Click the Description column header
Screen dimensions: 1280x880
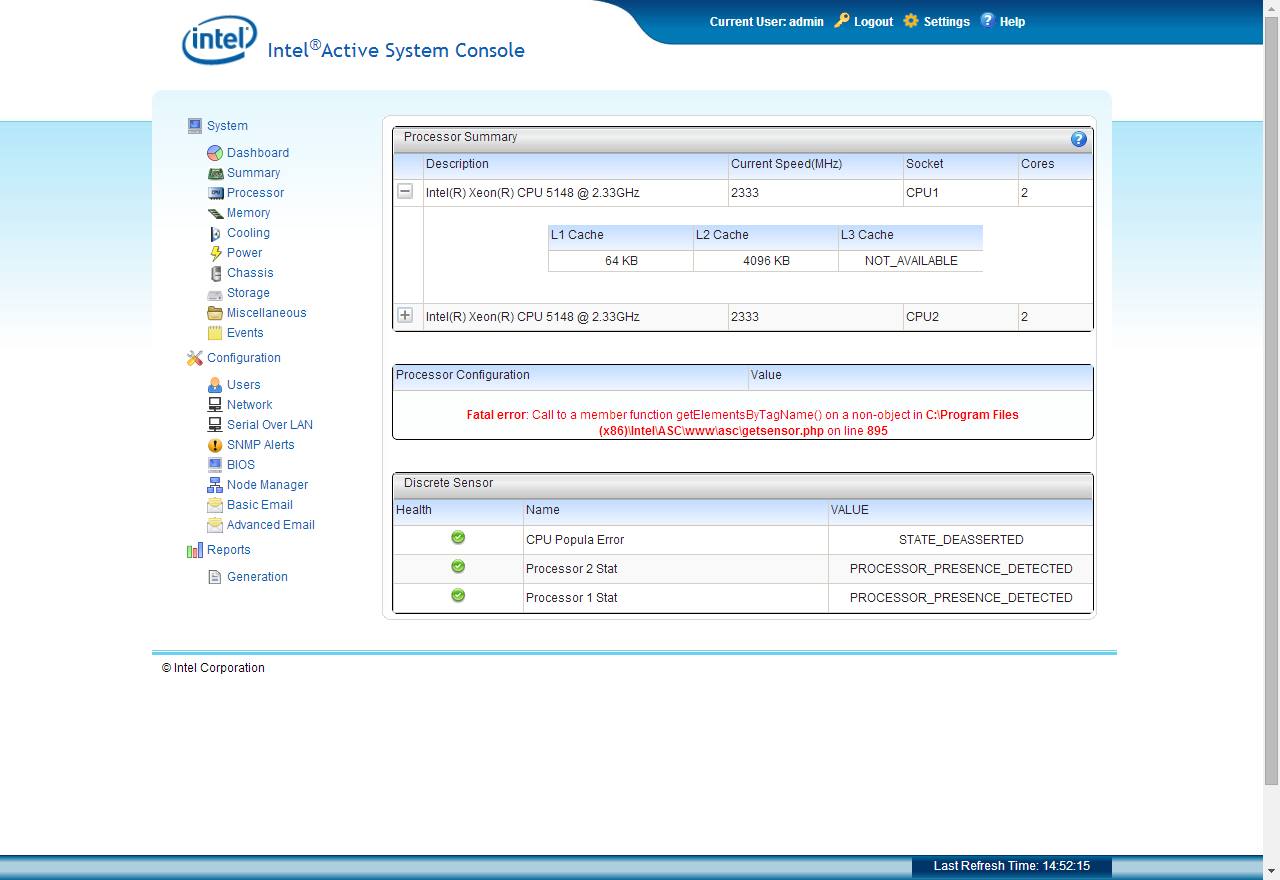click(576, 165)
